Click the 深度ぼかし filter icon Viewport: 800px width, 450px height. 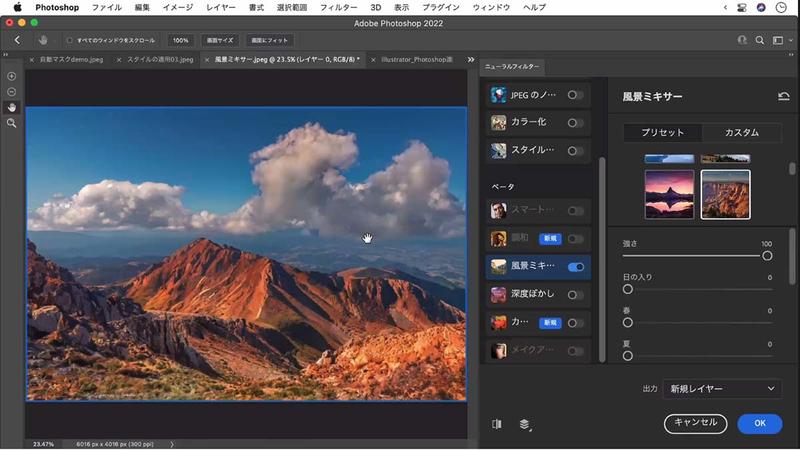[x=498, y=294]
